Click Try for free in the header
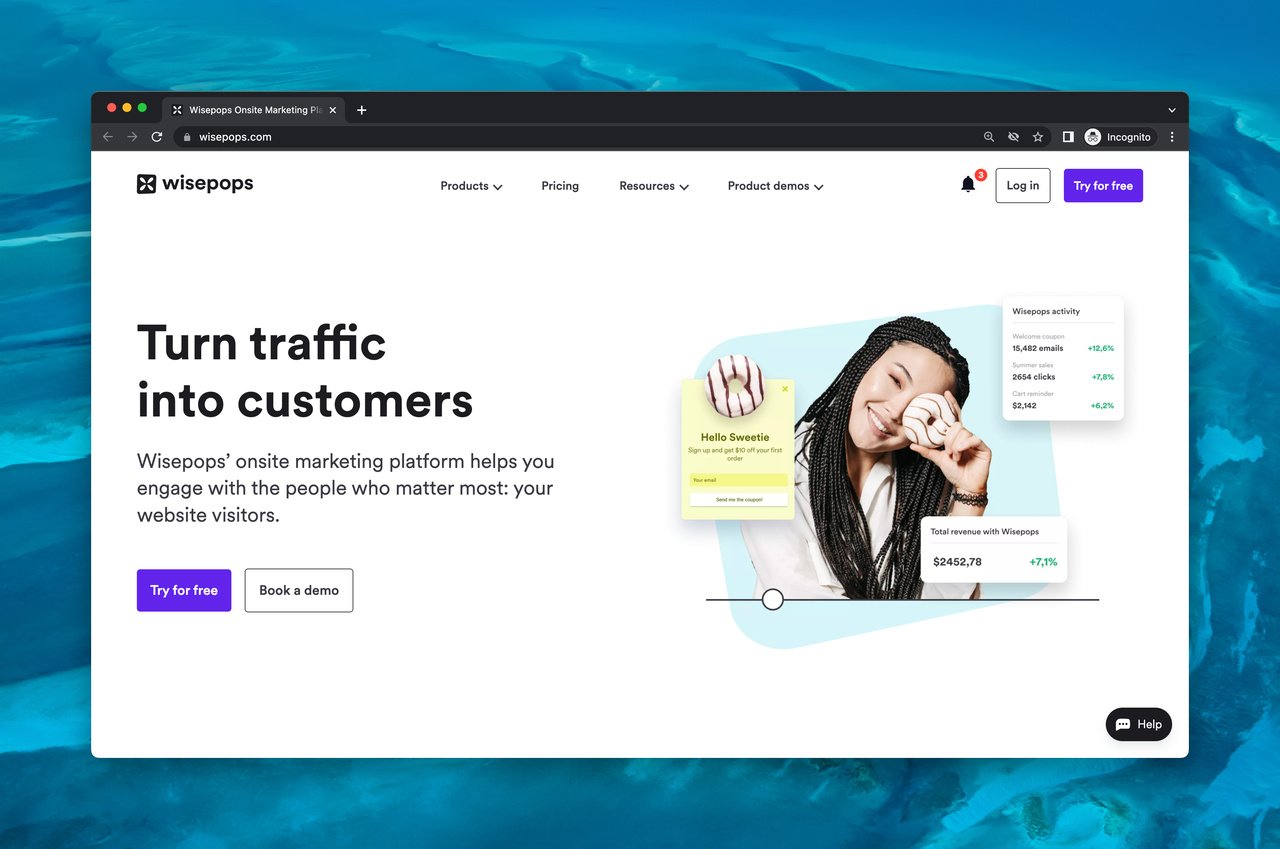This screenshot has width=1280, height=849. coord(1103,186)
